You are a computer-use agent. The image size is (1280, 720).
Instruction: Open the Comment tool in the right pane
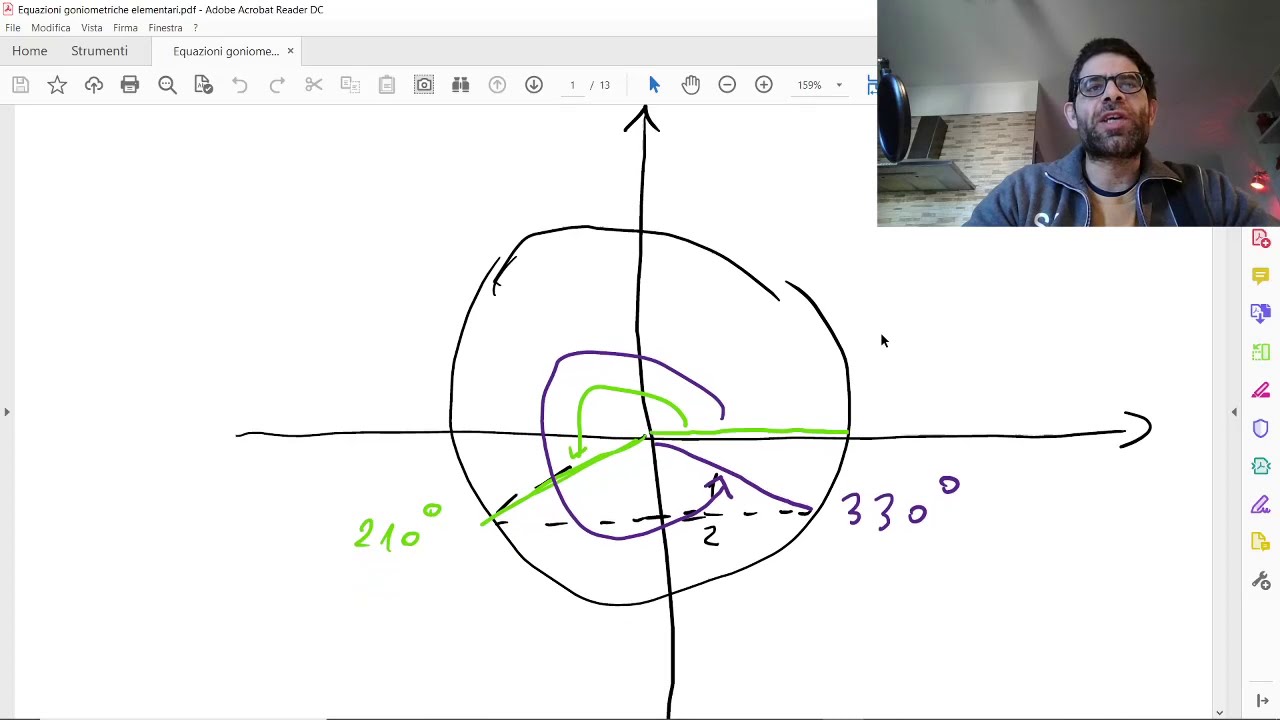(x=1260, y=275)
